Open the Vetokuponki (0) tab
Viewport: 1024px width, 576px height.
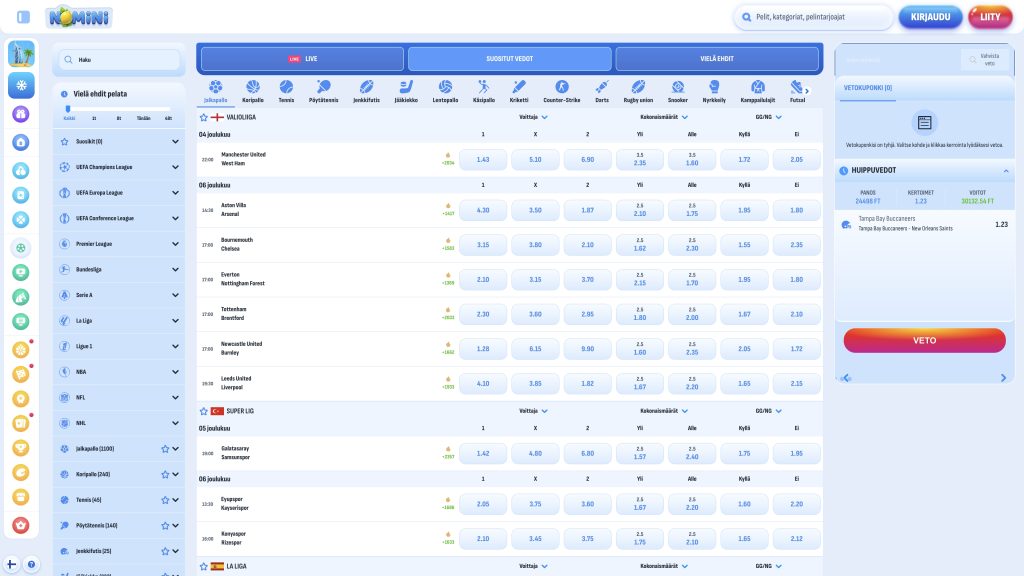(868, 88)
